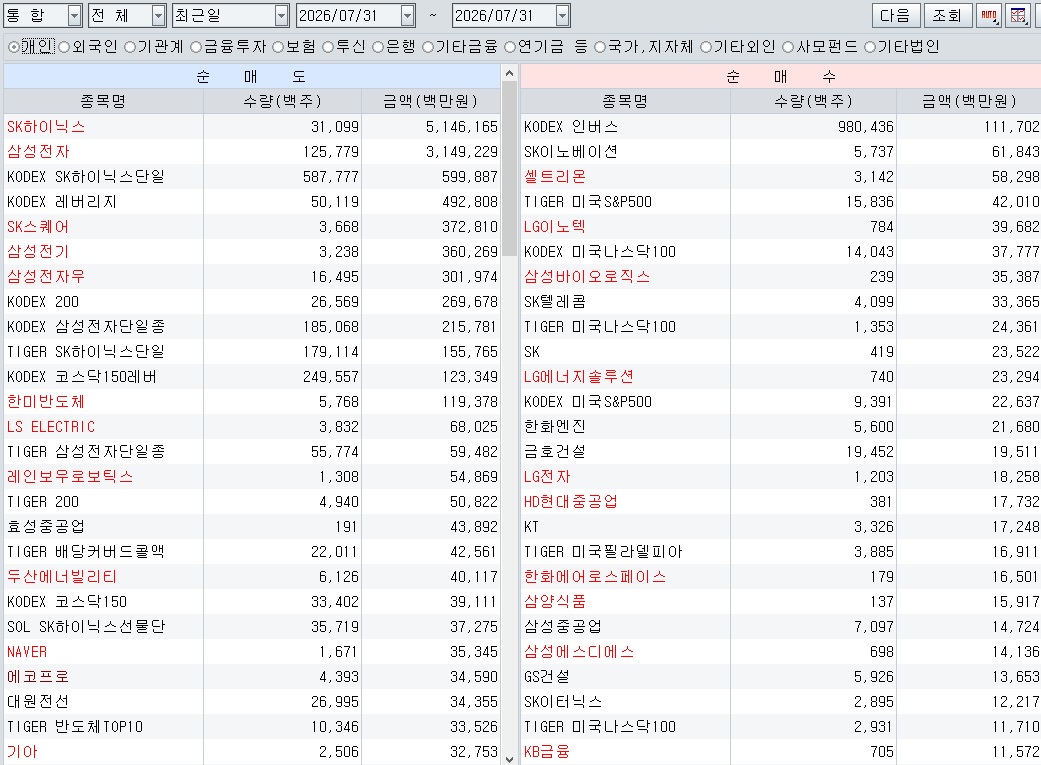Screen dimensions: 1041x765
Task: Click 종목명 column header in 순매도 table
Action: click(103, 101)
